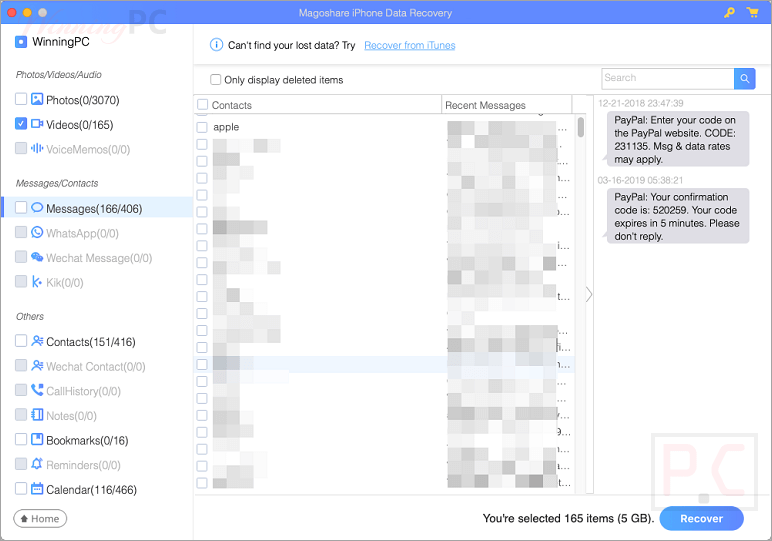Open the Bookmarks(0/16) category
The width and height of the screenshot is (772, 541).
pos(87,440)
